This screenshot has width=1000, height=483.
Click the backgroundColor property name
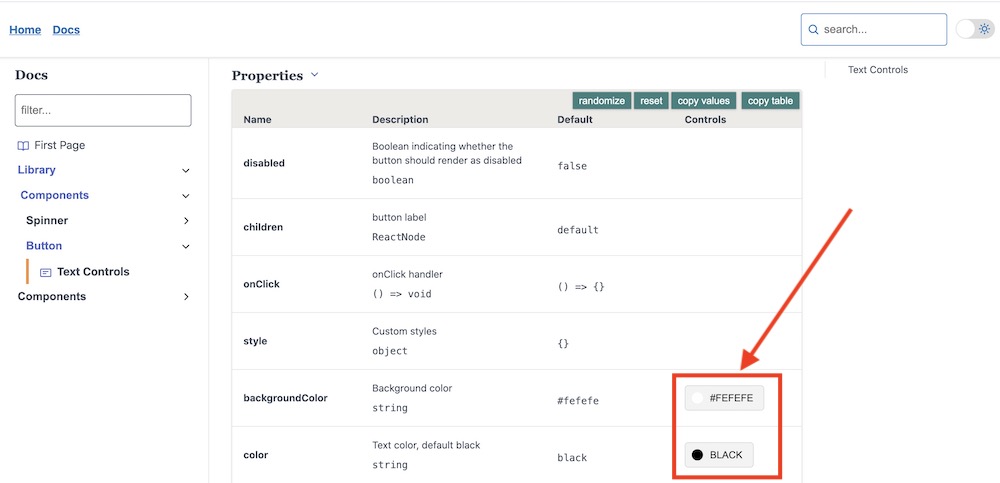[x=285, y=398]
